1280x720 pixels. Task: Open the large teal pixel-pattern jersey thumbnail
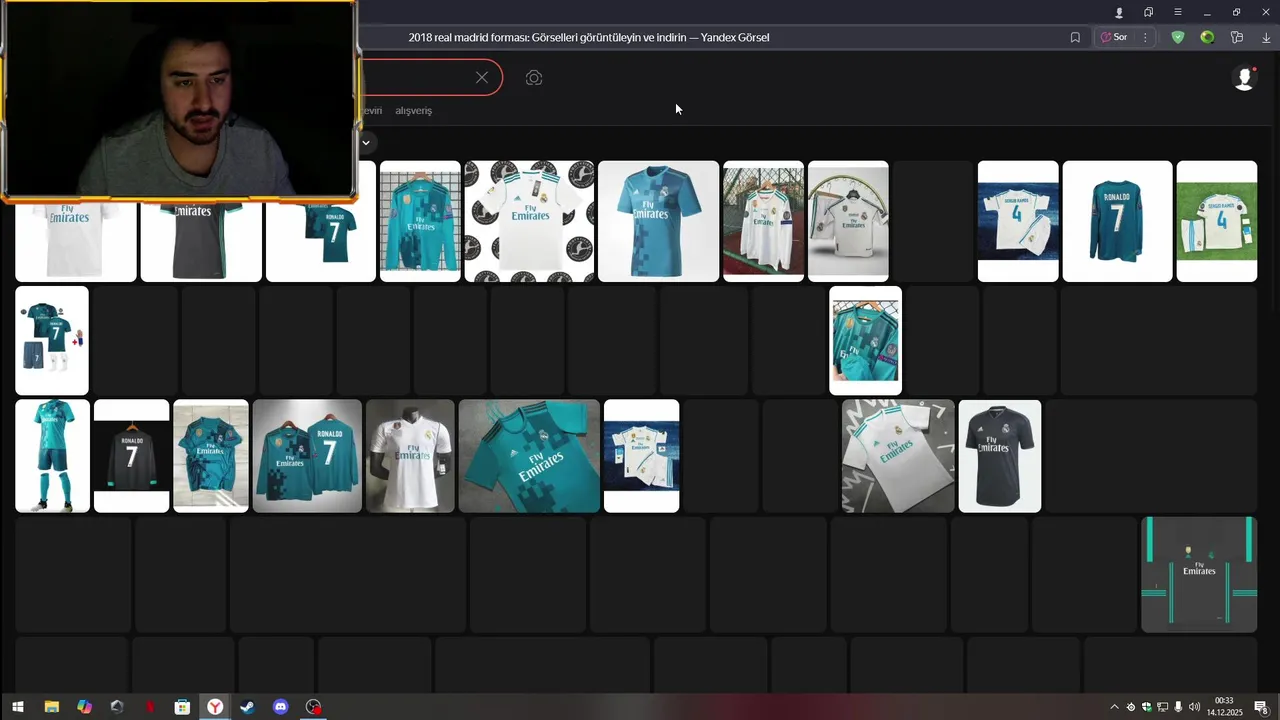pos(658,221)
